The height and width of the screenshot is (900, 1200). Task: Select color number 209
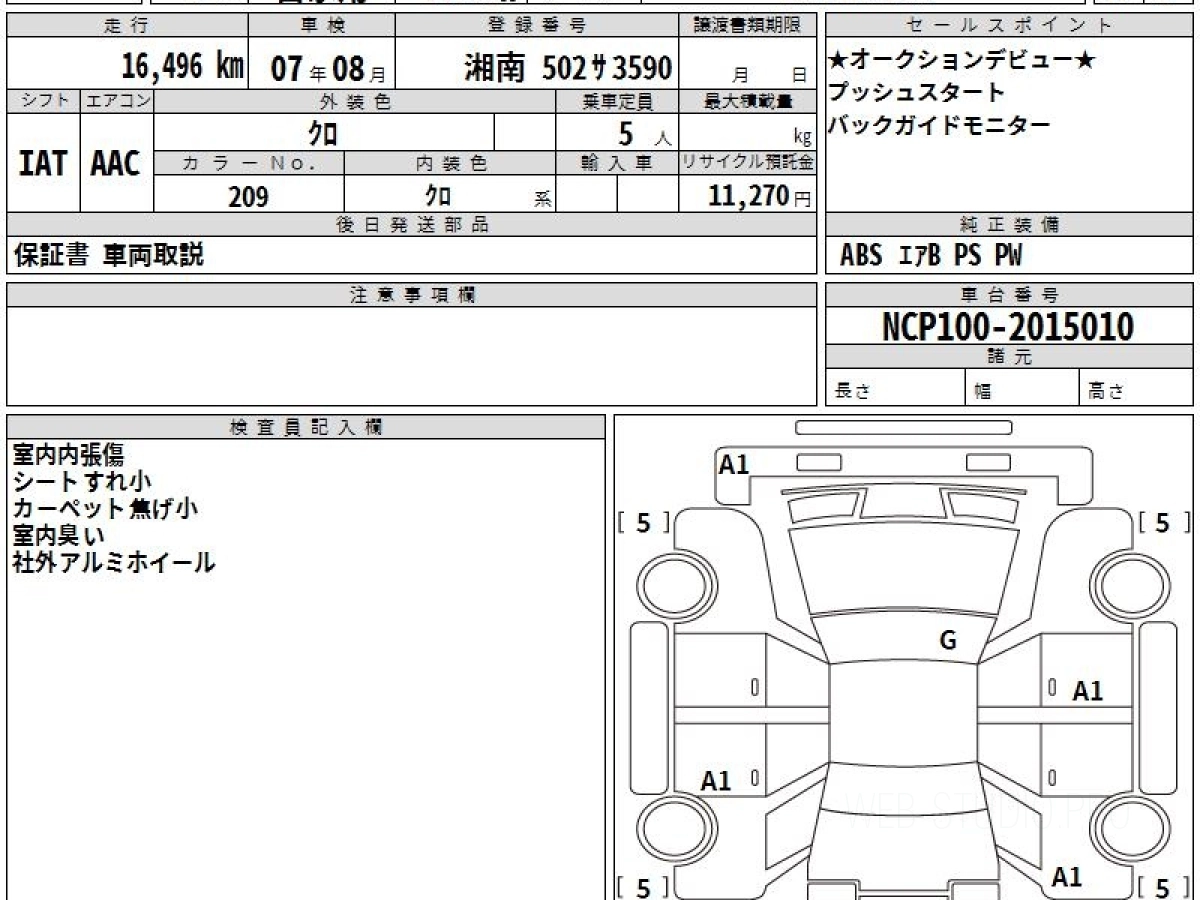pyautogui.click(x=249, y=196)
